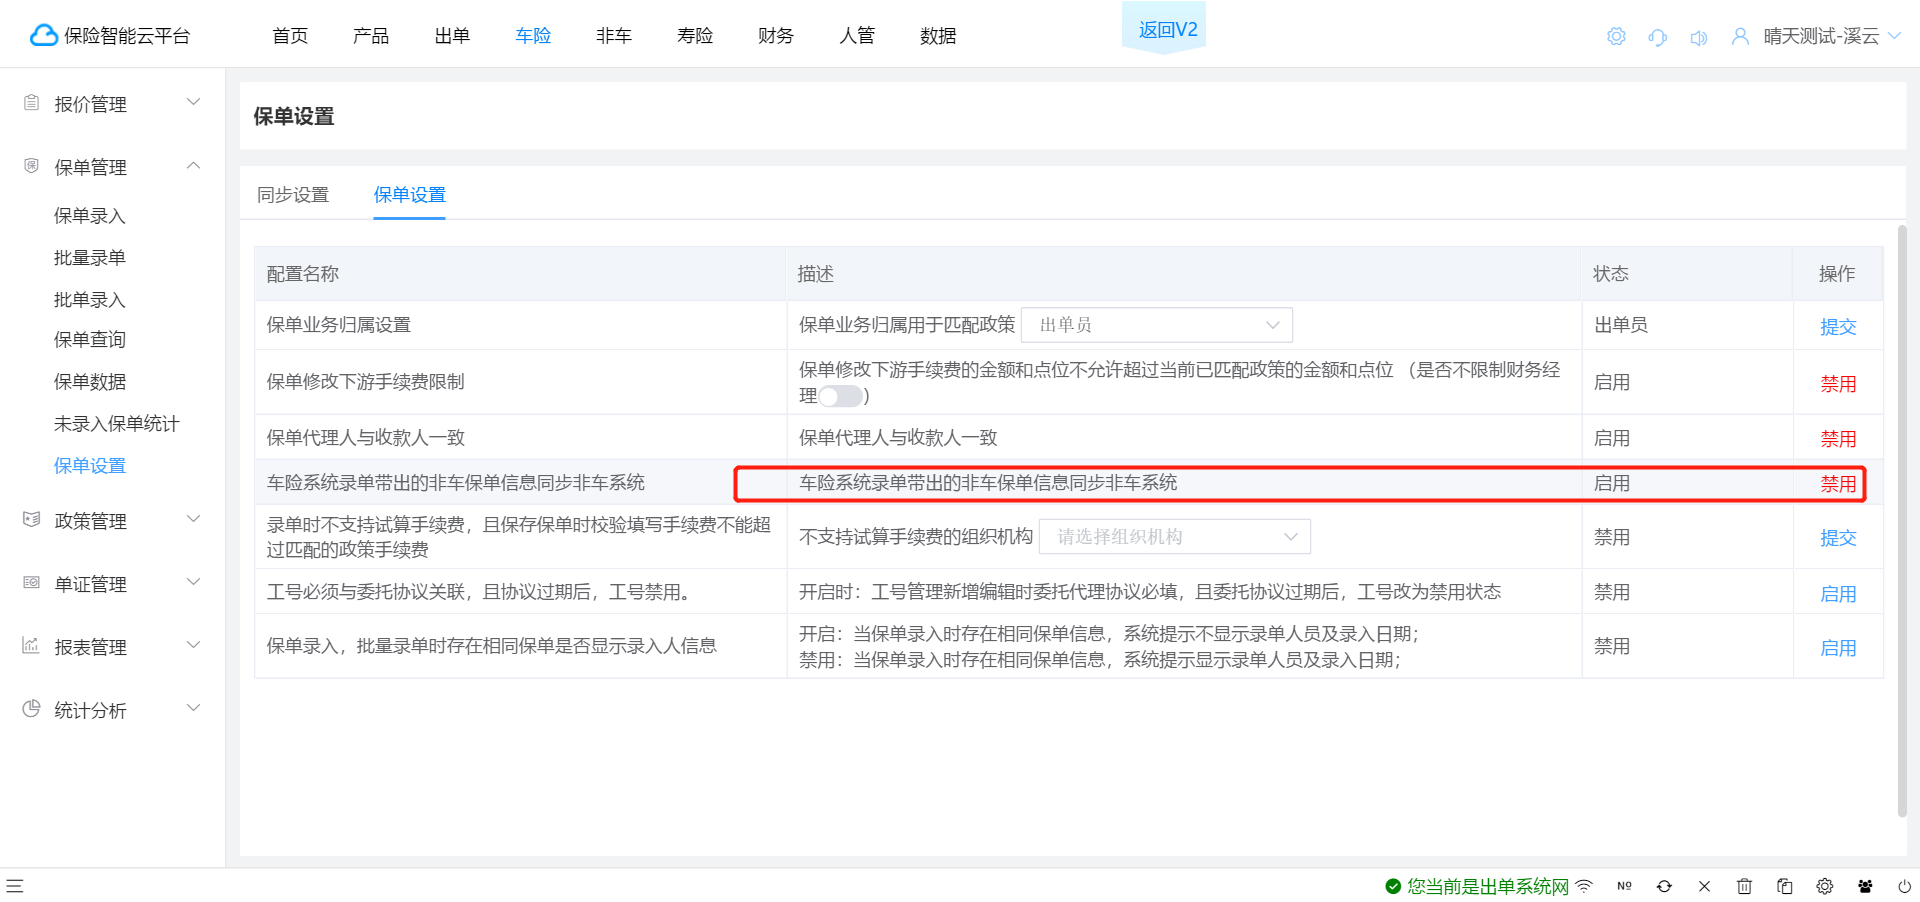Click 启用 for 工号必须与委托协议关联 row
1920x902 pixels.
pyautogui.click(x=1838, y=594)
